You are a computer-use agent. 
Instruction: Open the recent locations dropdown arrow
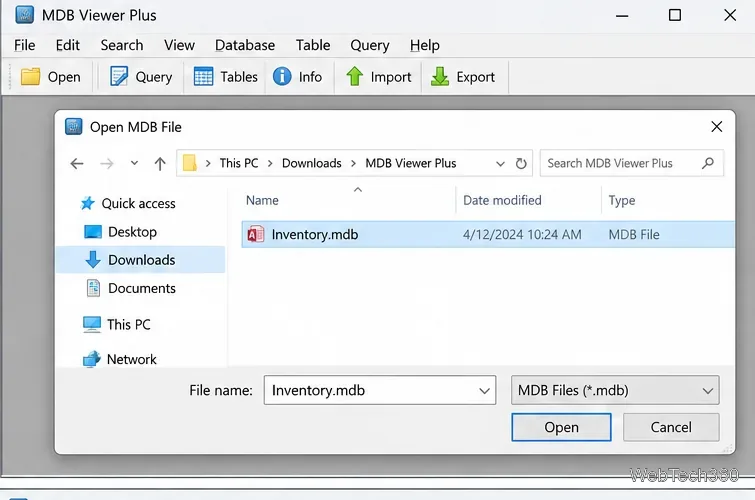(x=134, y=163)
